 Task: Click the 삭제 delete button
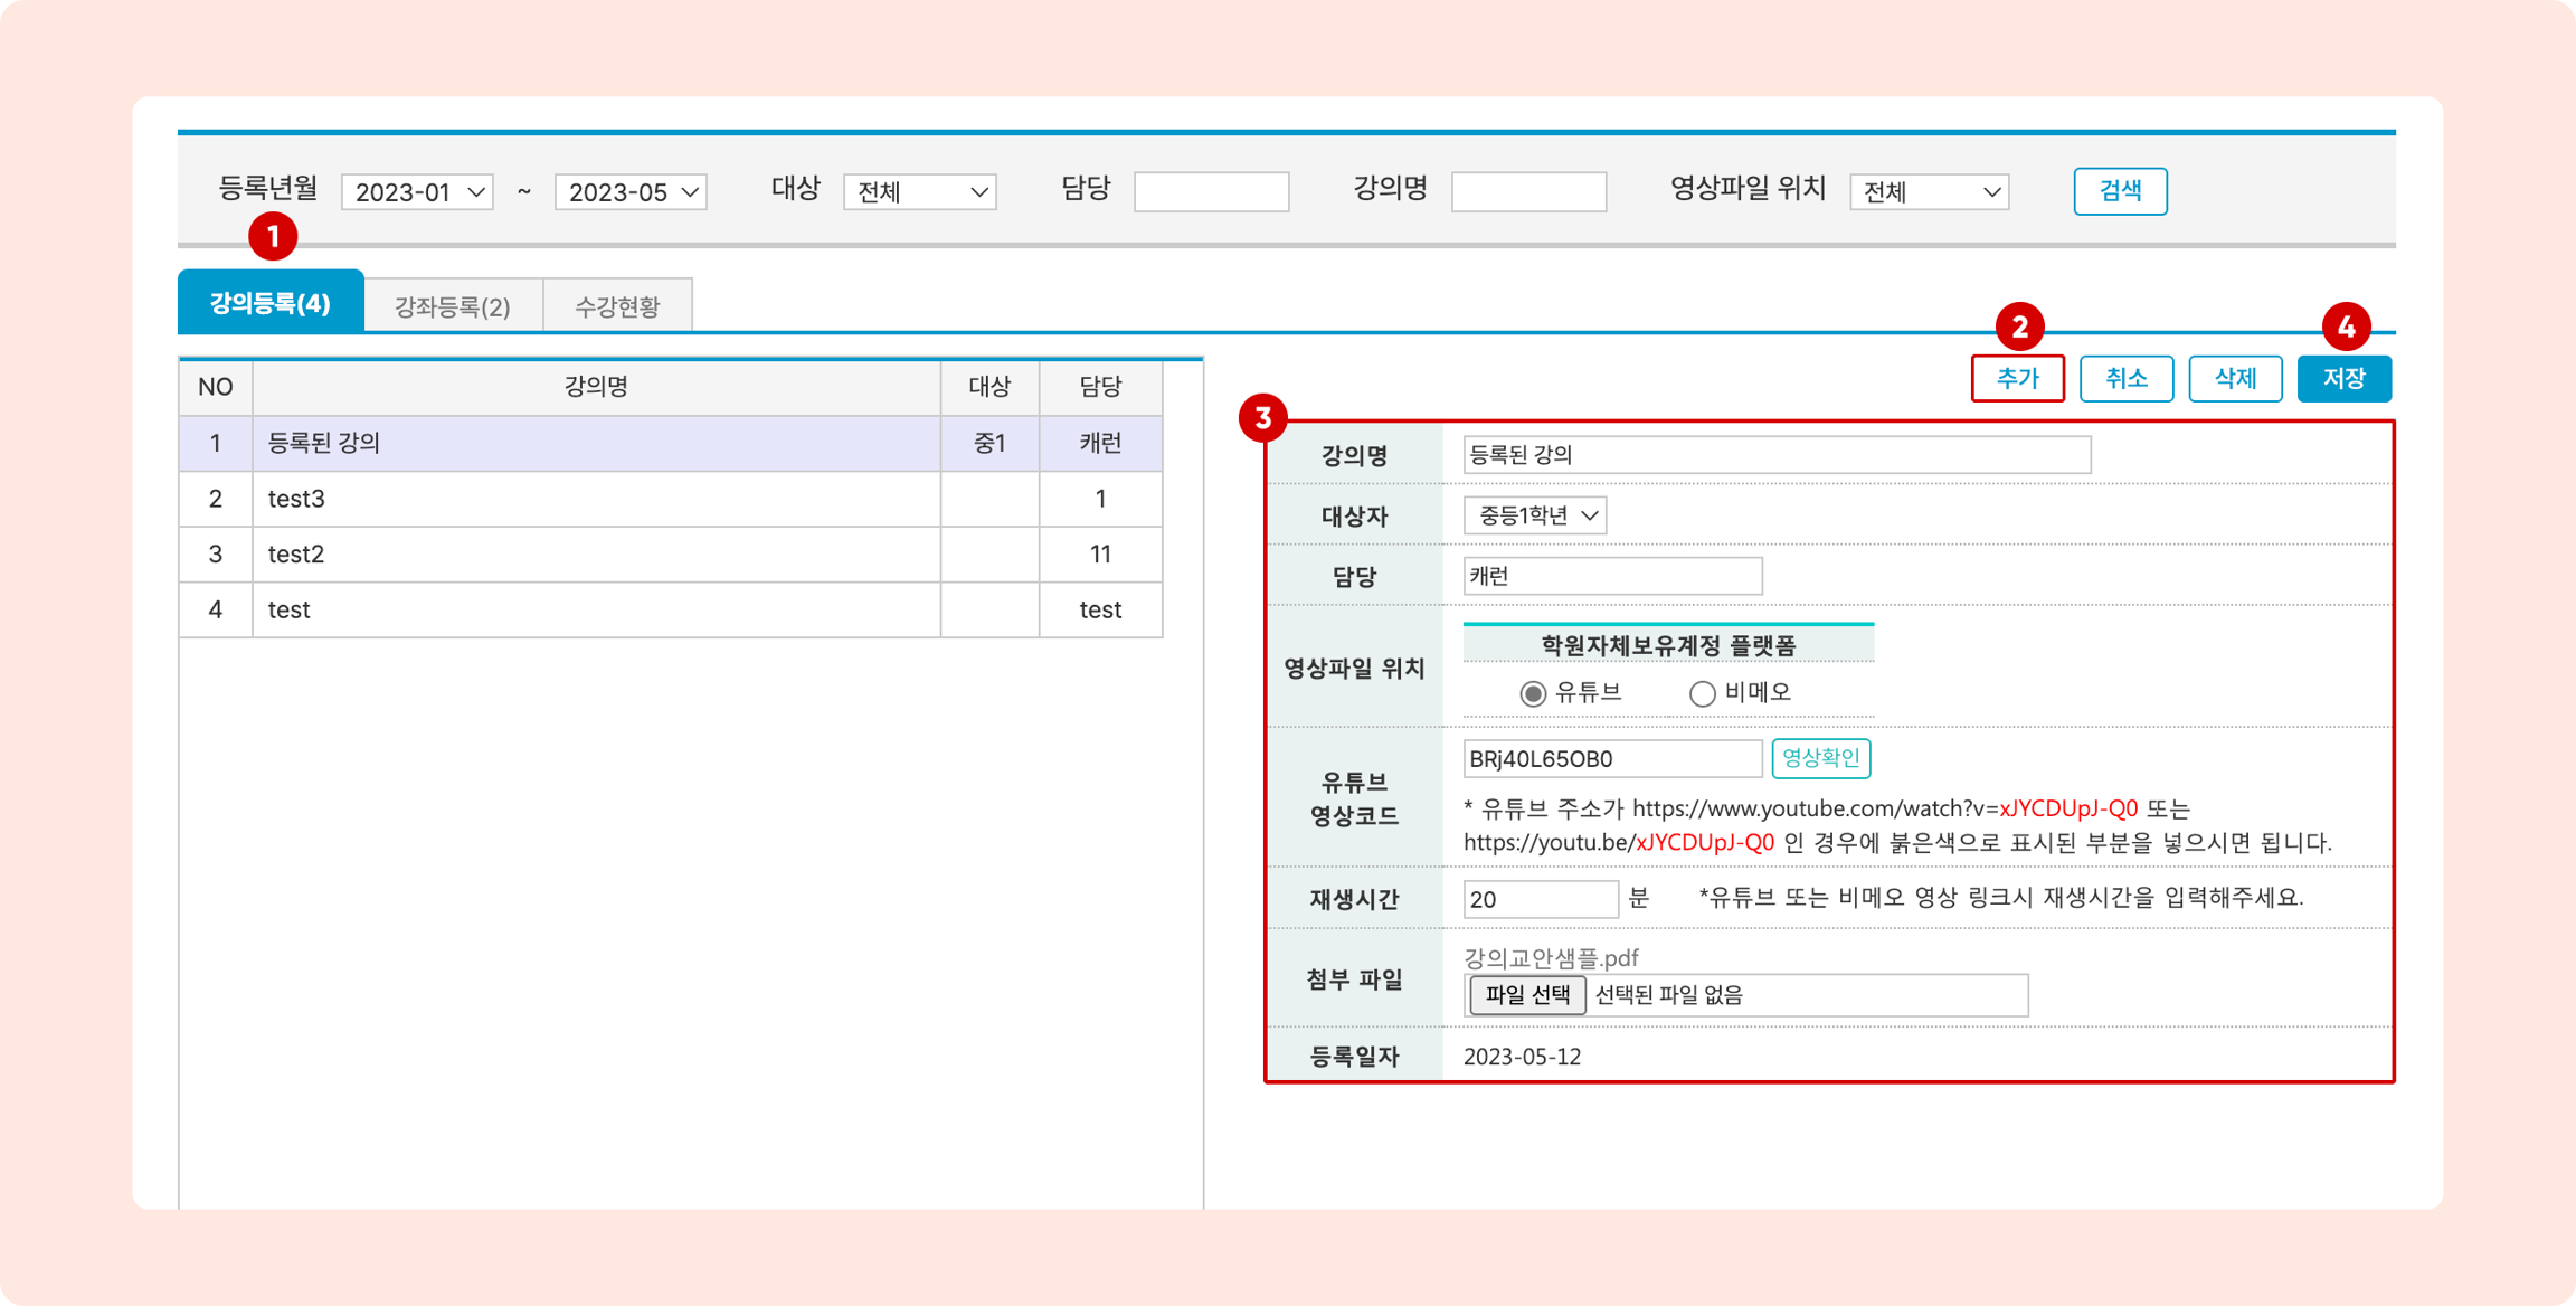(x=2235, y=378)
